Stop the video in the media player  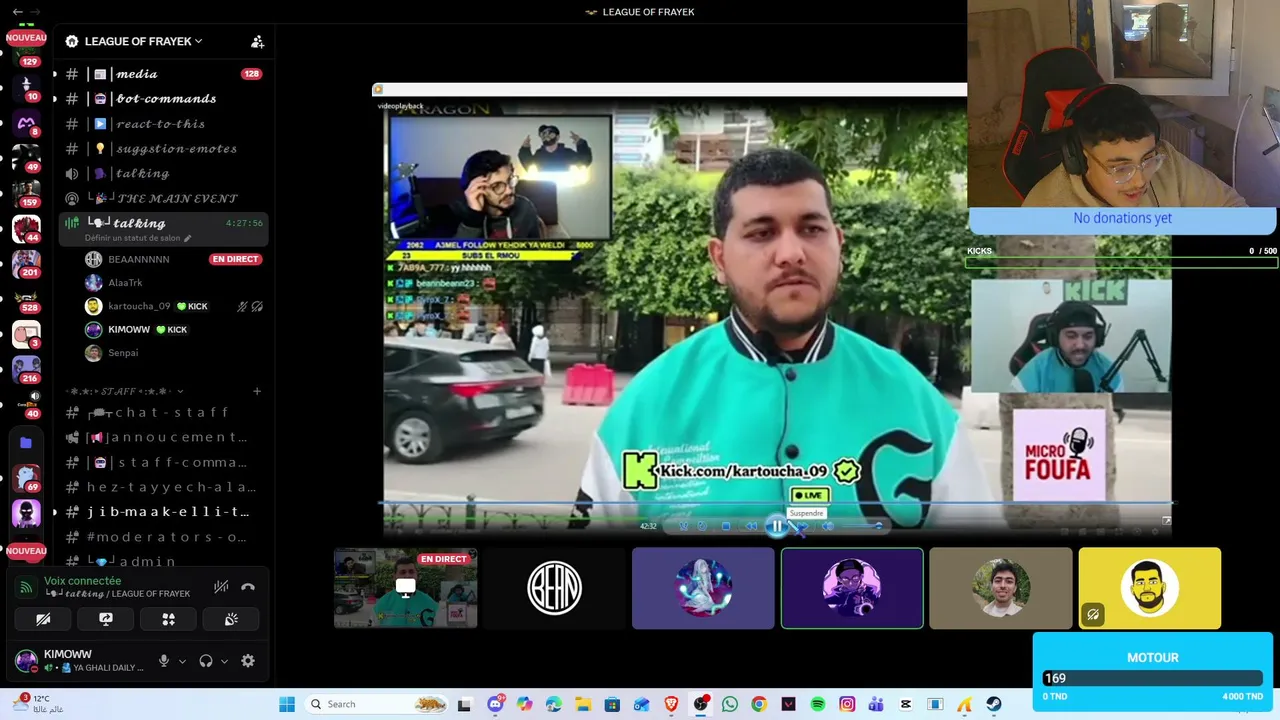pos(726,526)
